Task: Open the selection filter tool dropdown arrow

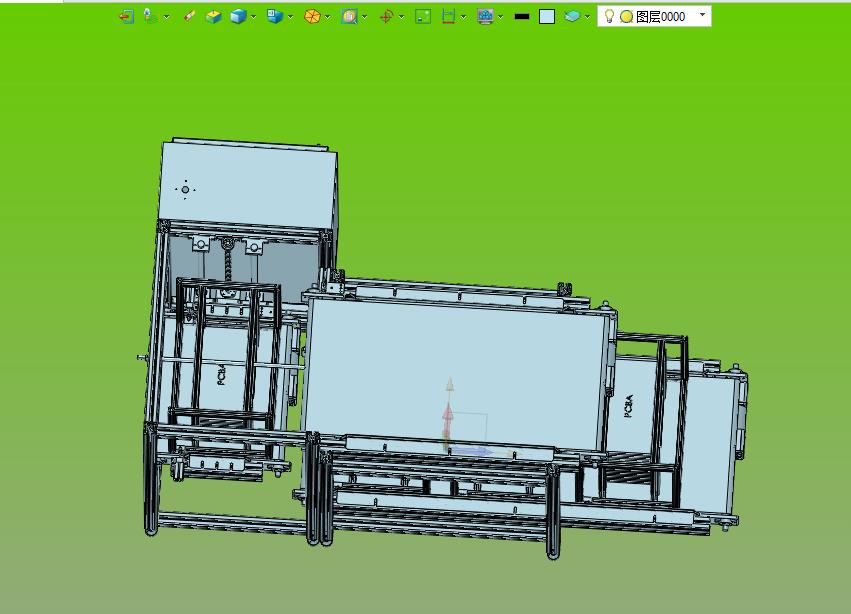Action: click(x=167, y=17)
